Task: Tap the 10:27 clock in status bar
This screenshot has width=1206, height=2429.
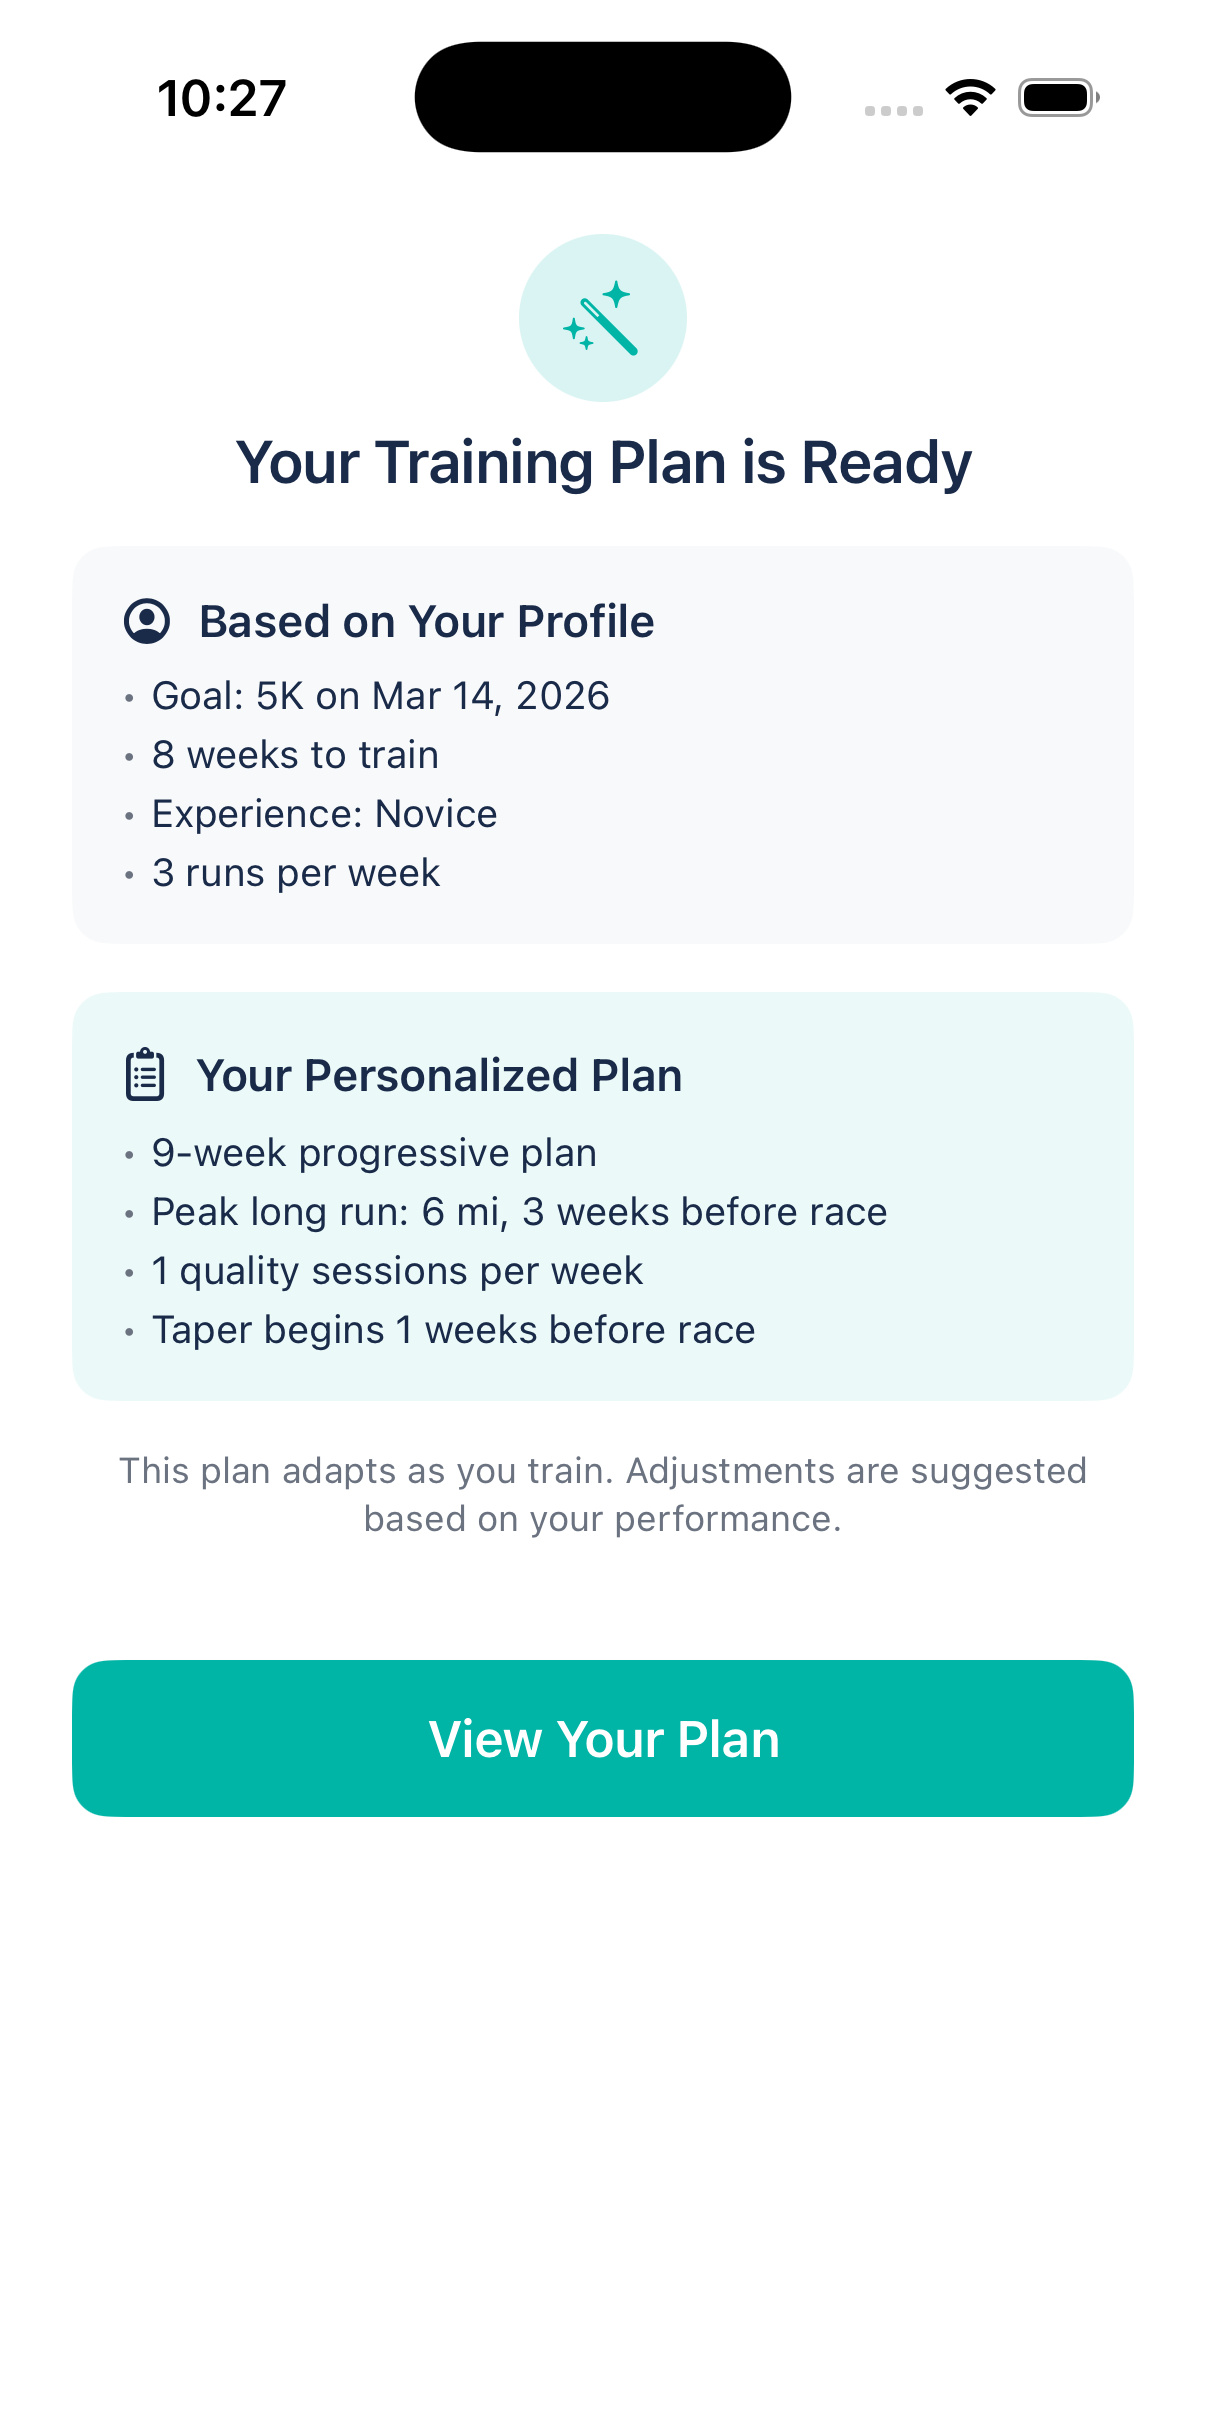Action: (x=222, y=99)
